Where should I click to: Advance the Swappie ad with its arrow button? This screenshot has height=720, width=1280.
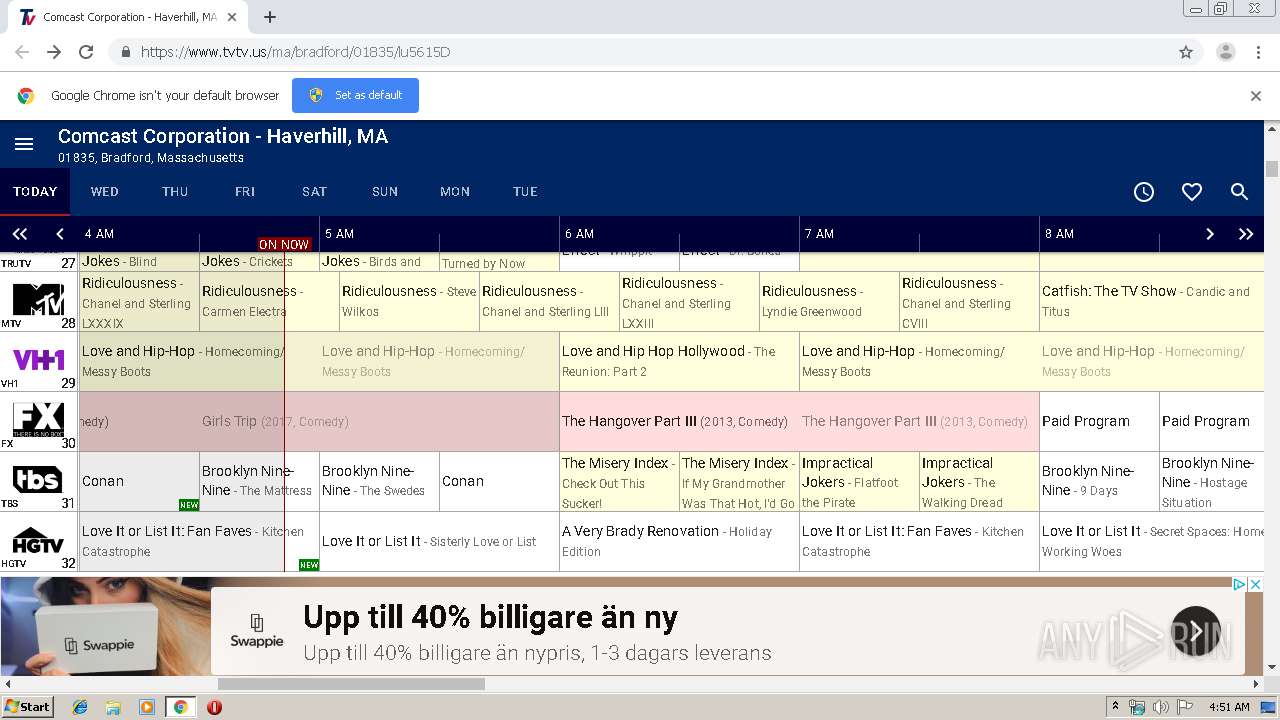[1196, 631]
